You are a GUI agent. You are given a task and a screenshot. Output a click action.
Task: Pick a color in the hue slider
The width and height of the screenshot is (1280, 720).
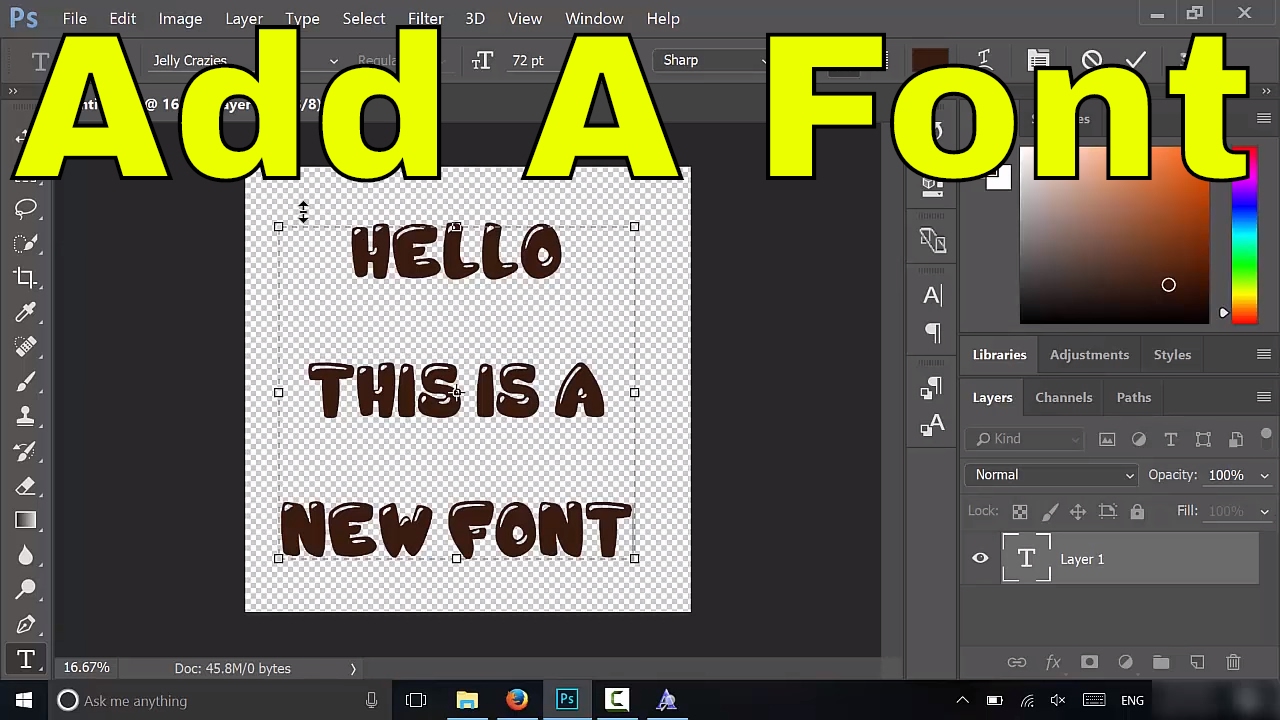(1244, 236)
